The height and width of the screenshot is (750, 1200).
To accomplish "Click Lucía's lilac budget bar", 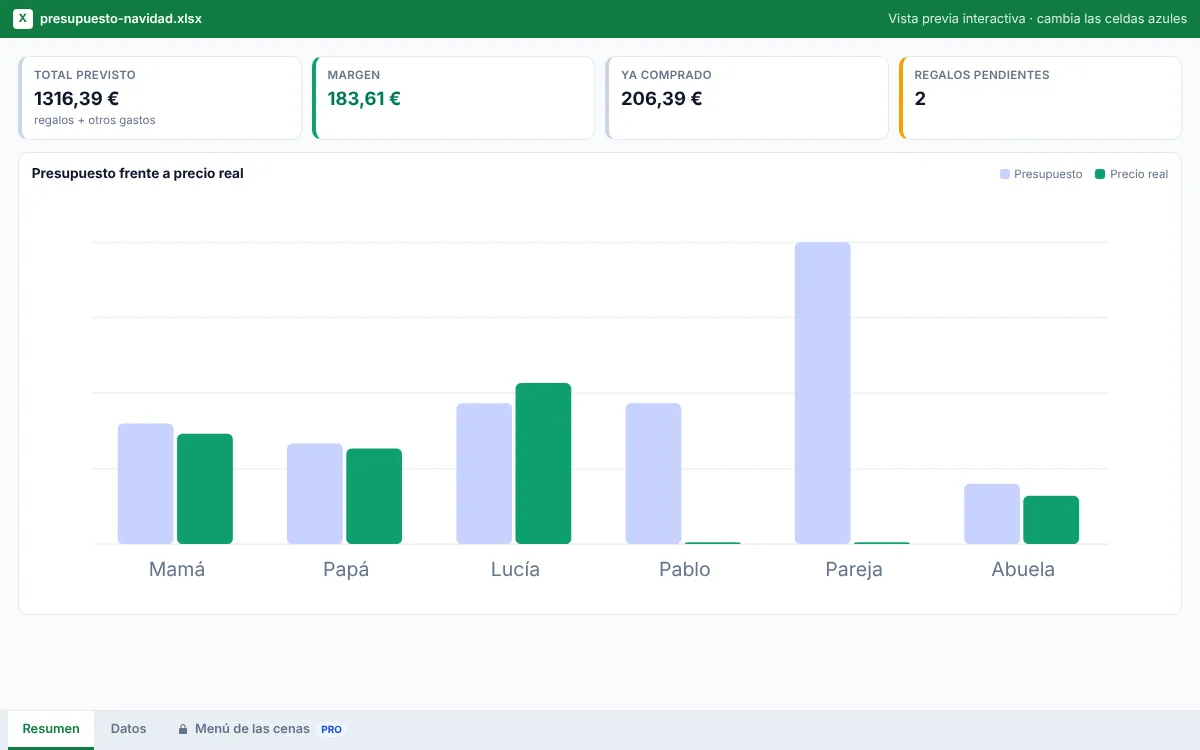I will pyautogui.click(x=484, y=474).
